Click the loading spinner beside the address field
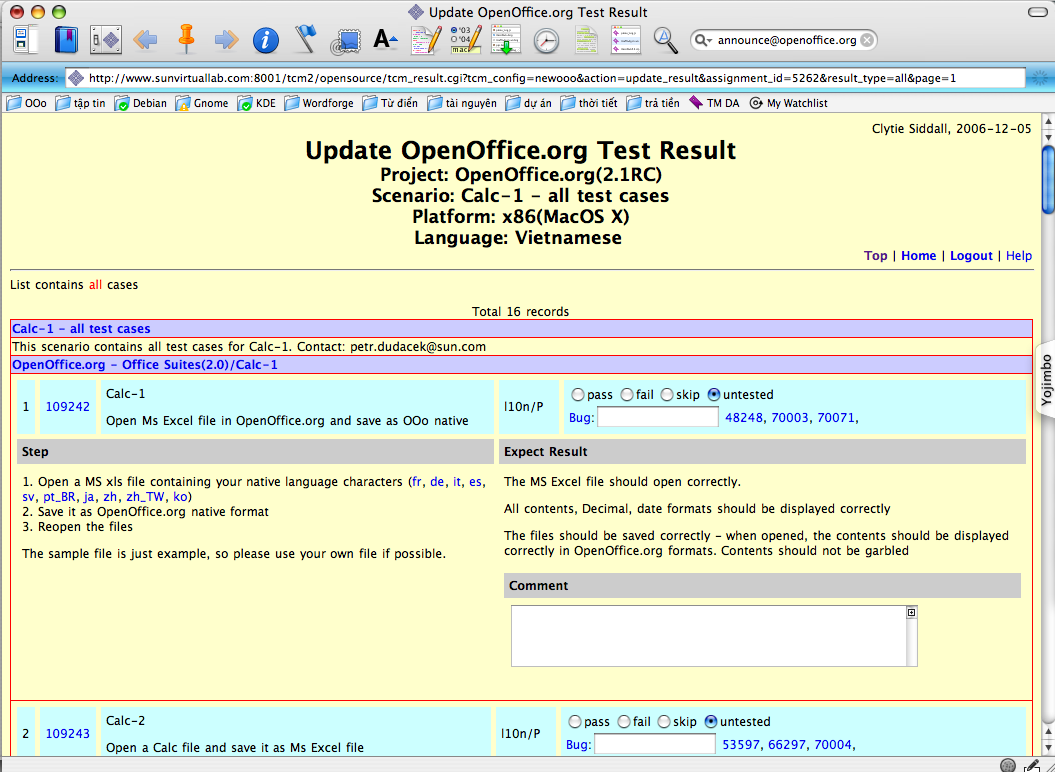 [1039, 78]
